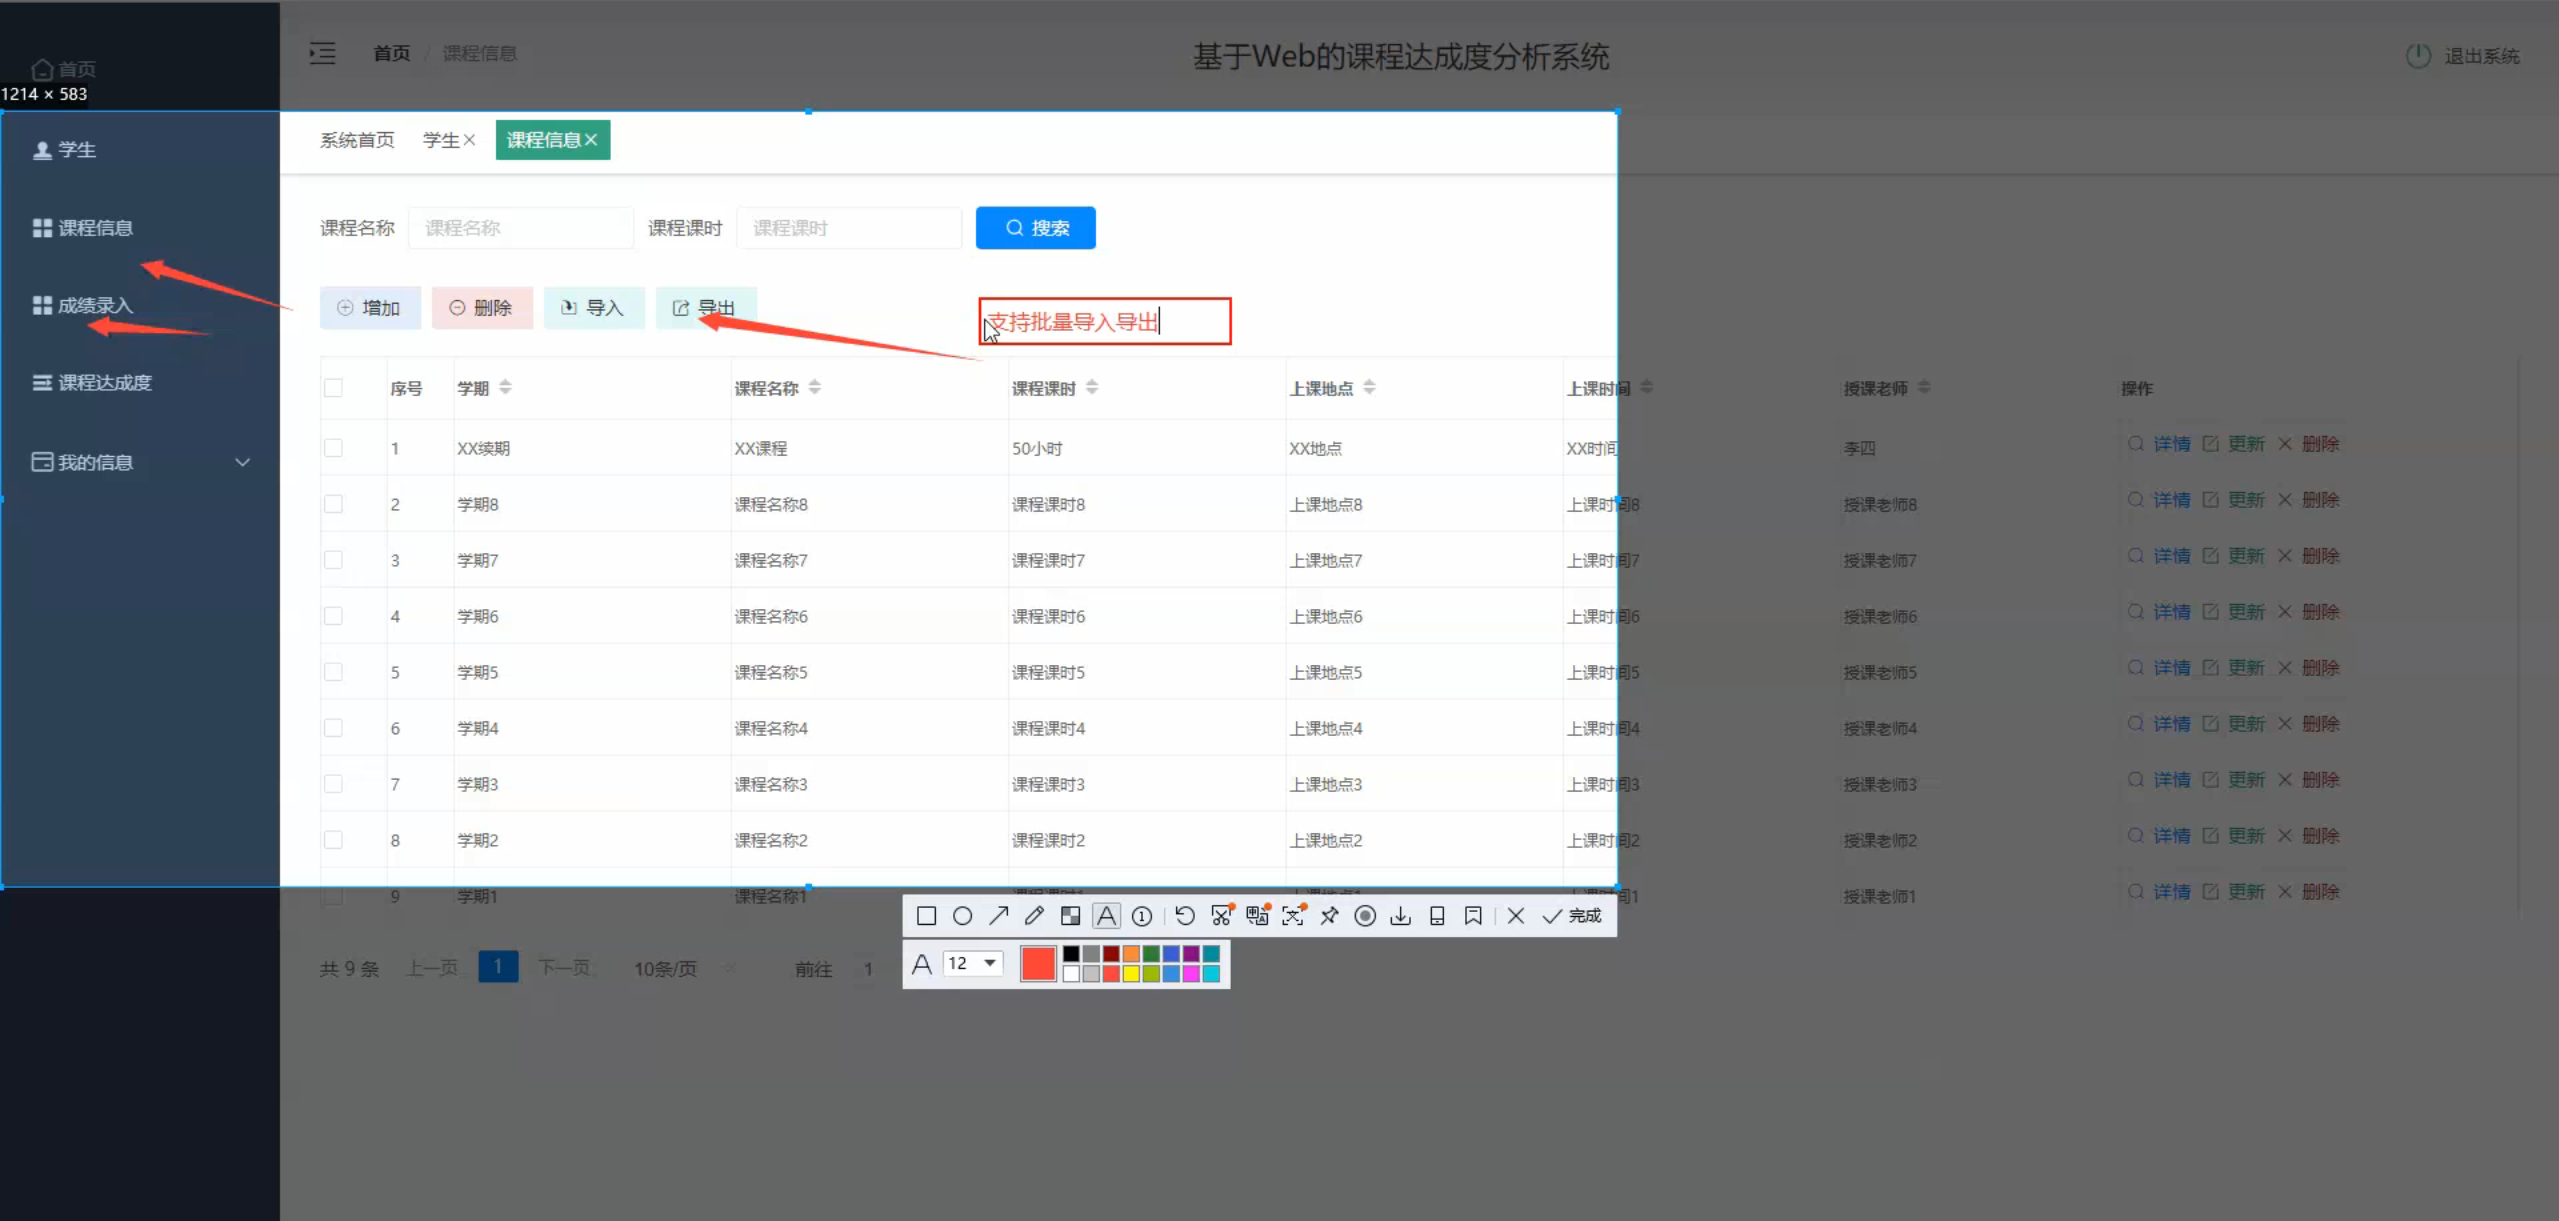Activate the mosaic blur tool
The image size is (2559, 1221).
1070,916
